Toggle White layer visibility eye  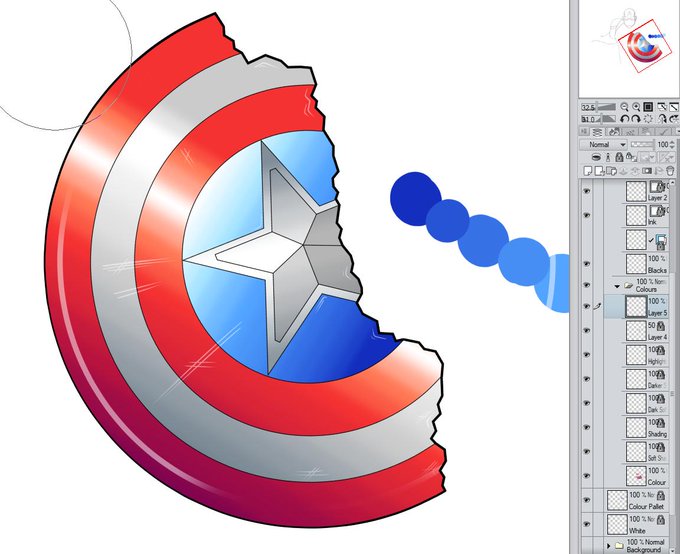pos(587,524)
